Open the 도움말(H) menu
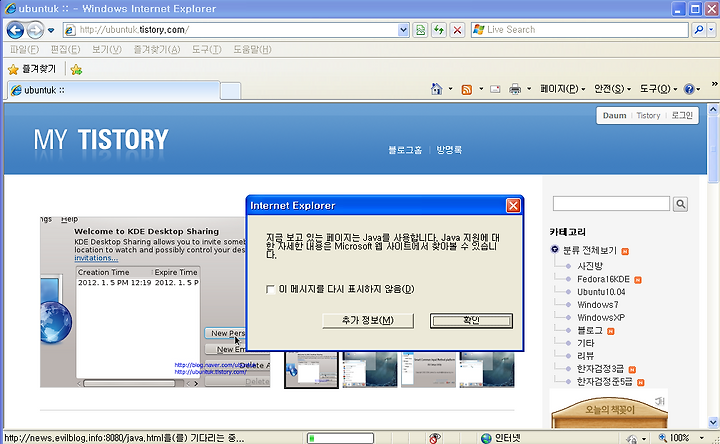 [x=252, y=49]
